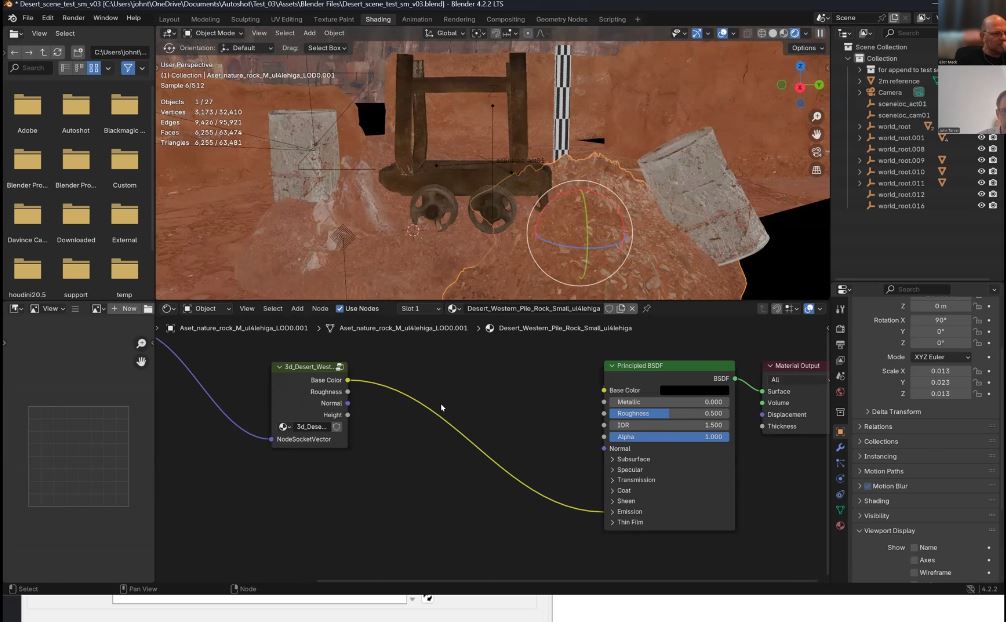This screenshot has height=622, width=1006.
Task: Open the Render menu
Action: pos(73,18)
